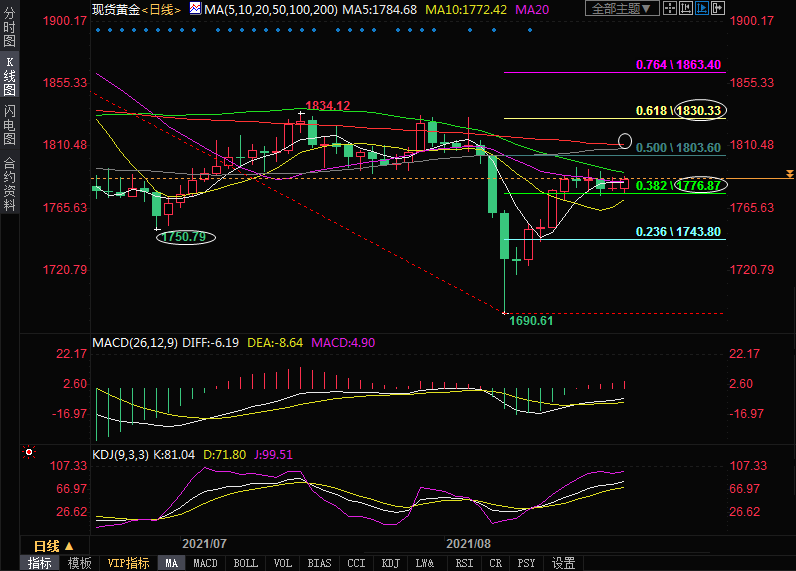Click the orange price marker arrow on right axis
This screenshot has width=796, height=571.
(x=789, y=176)
